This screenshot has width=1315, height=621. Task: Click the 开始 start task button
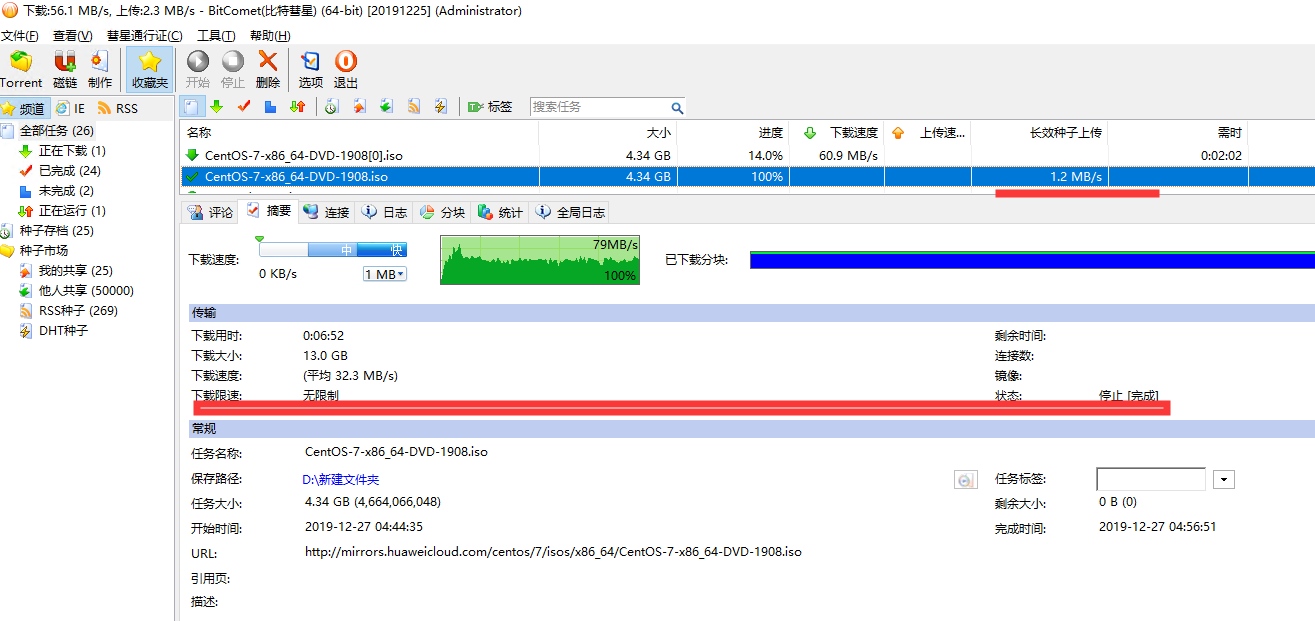[198, 70]
